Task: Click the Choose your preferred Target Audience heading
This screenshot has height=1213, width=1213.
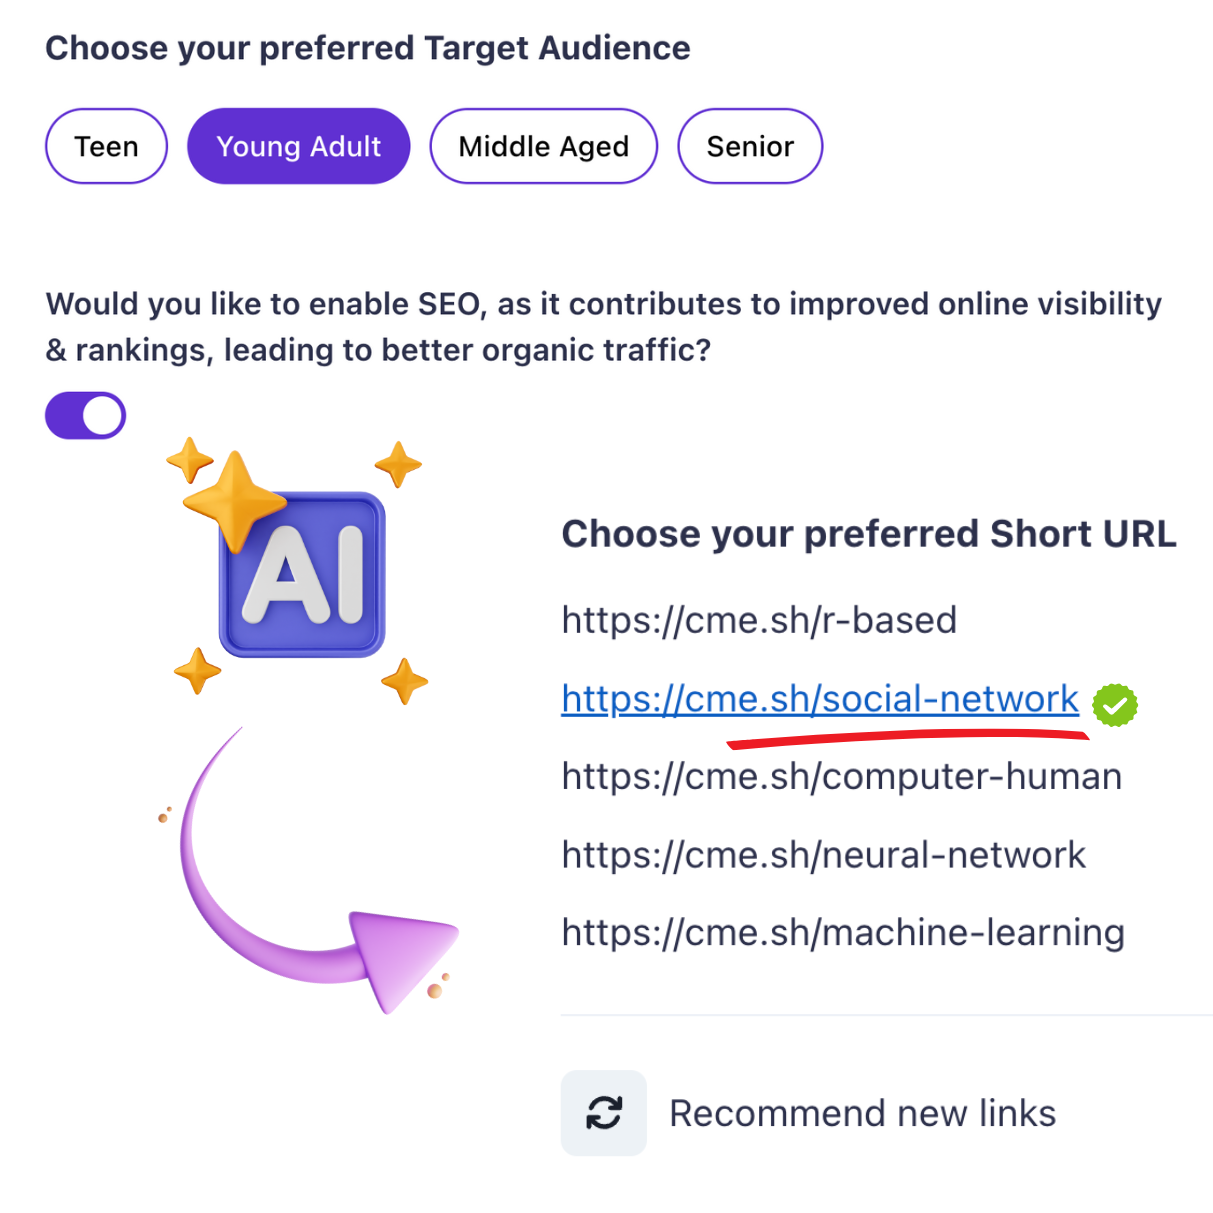Action: [x=368, y=48]
